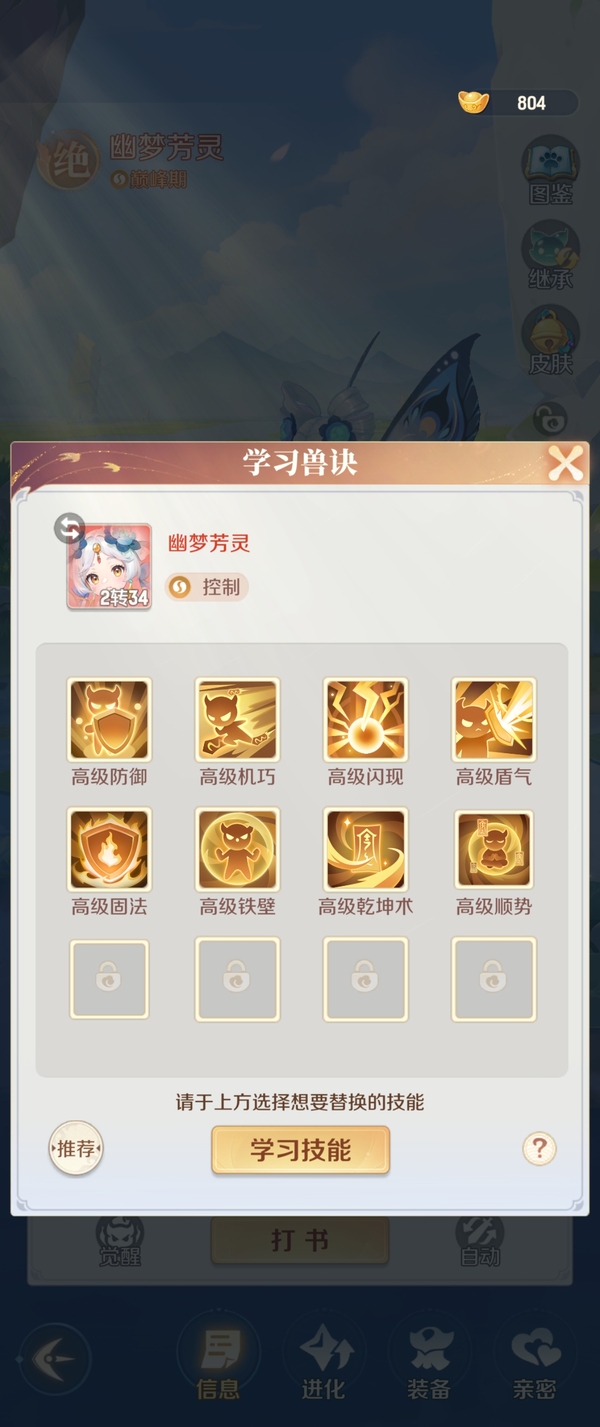600x1427 pixels.
Task: Open the 图鉴 encyclopedia icon
Action: 551,170
